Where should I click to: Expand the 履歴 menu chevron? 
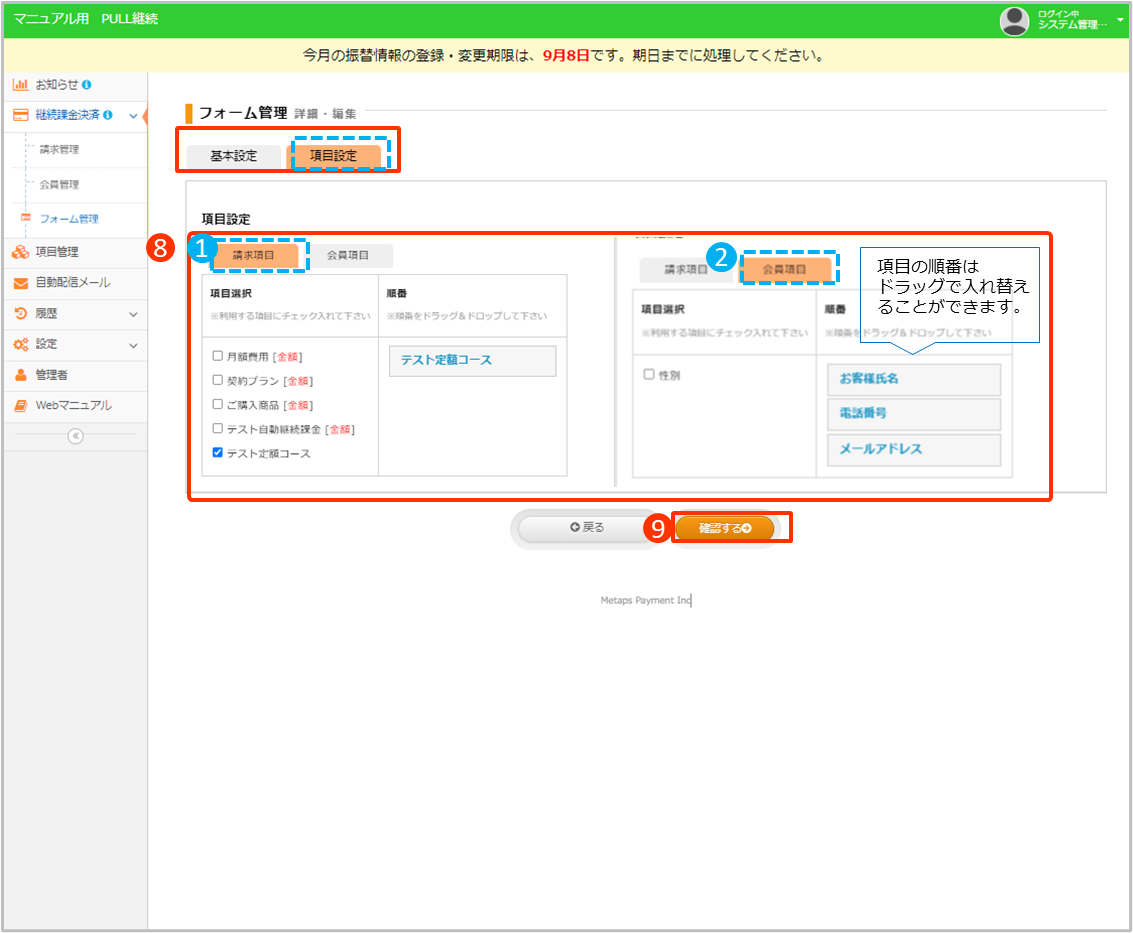[x=134, y=314]
